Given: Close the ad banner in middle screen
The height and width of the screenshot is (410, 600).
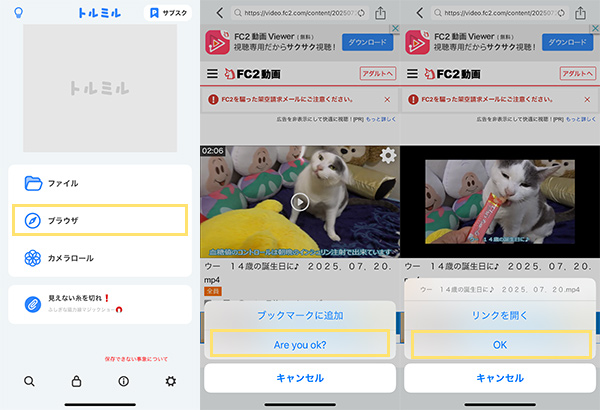Looking at the screenshot, I should click(395, 28).
